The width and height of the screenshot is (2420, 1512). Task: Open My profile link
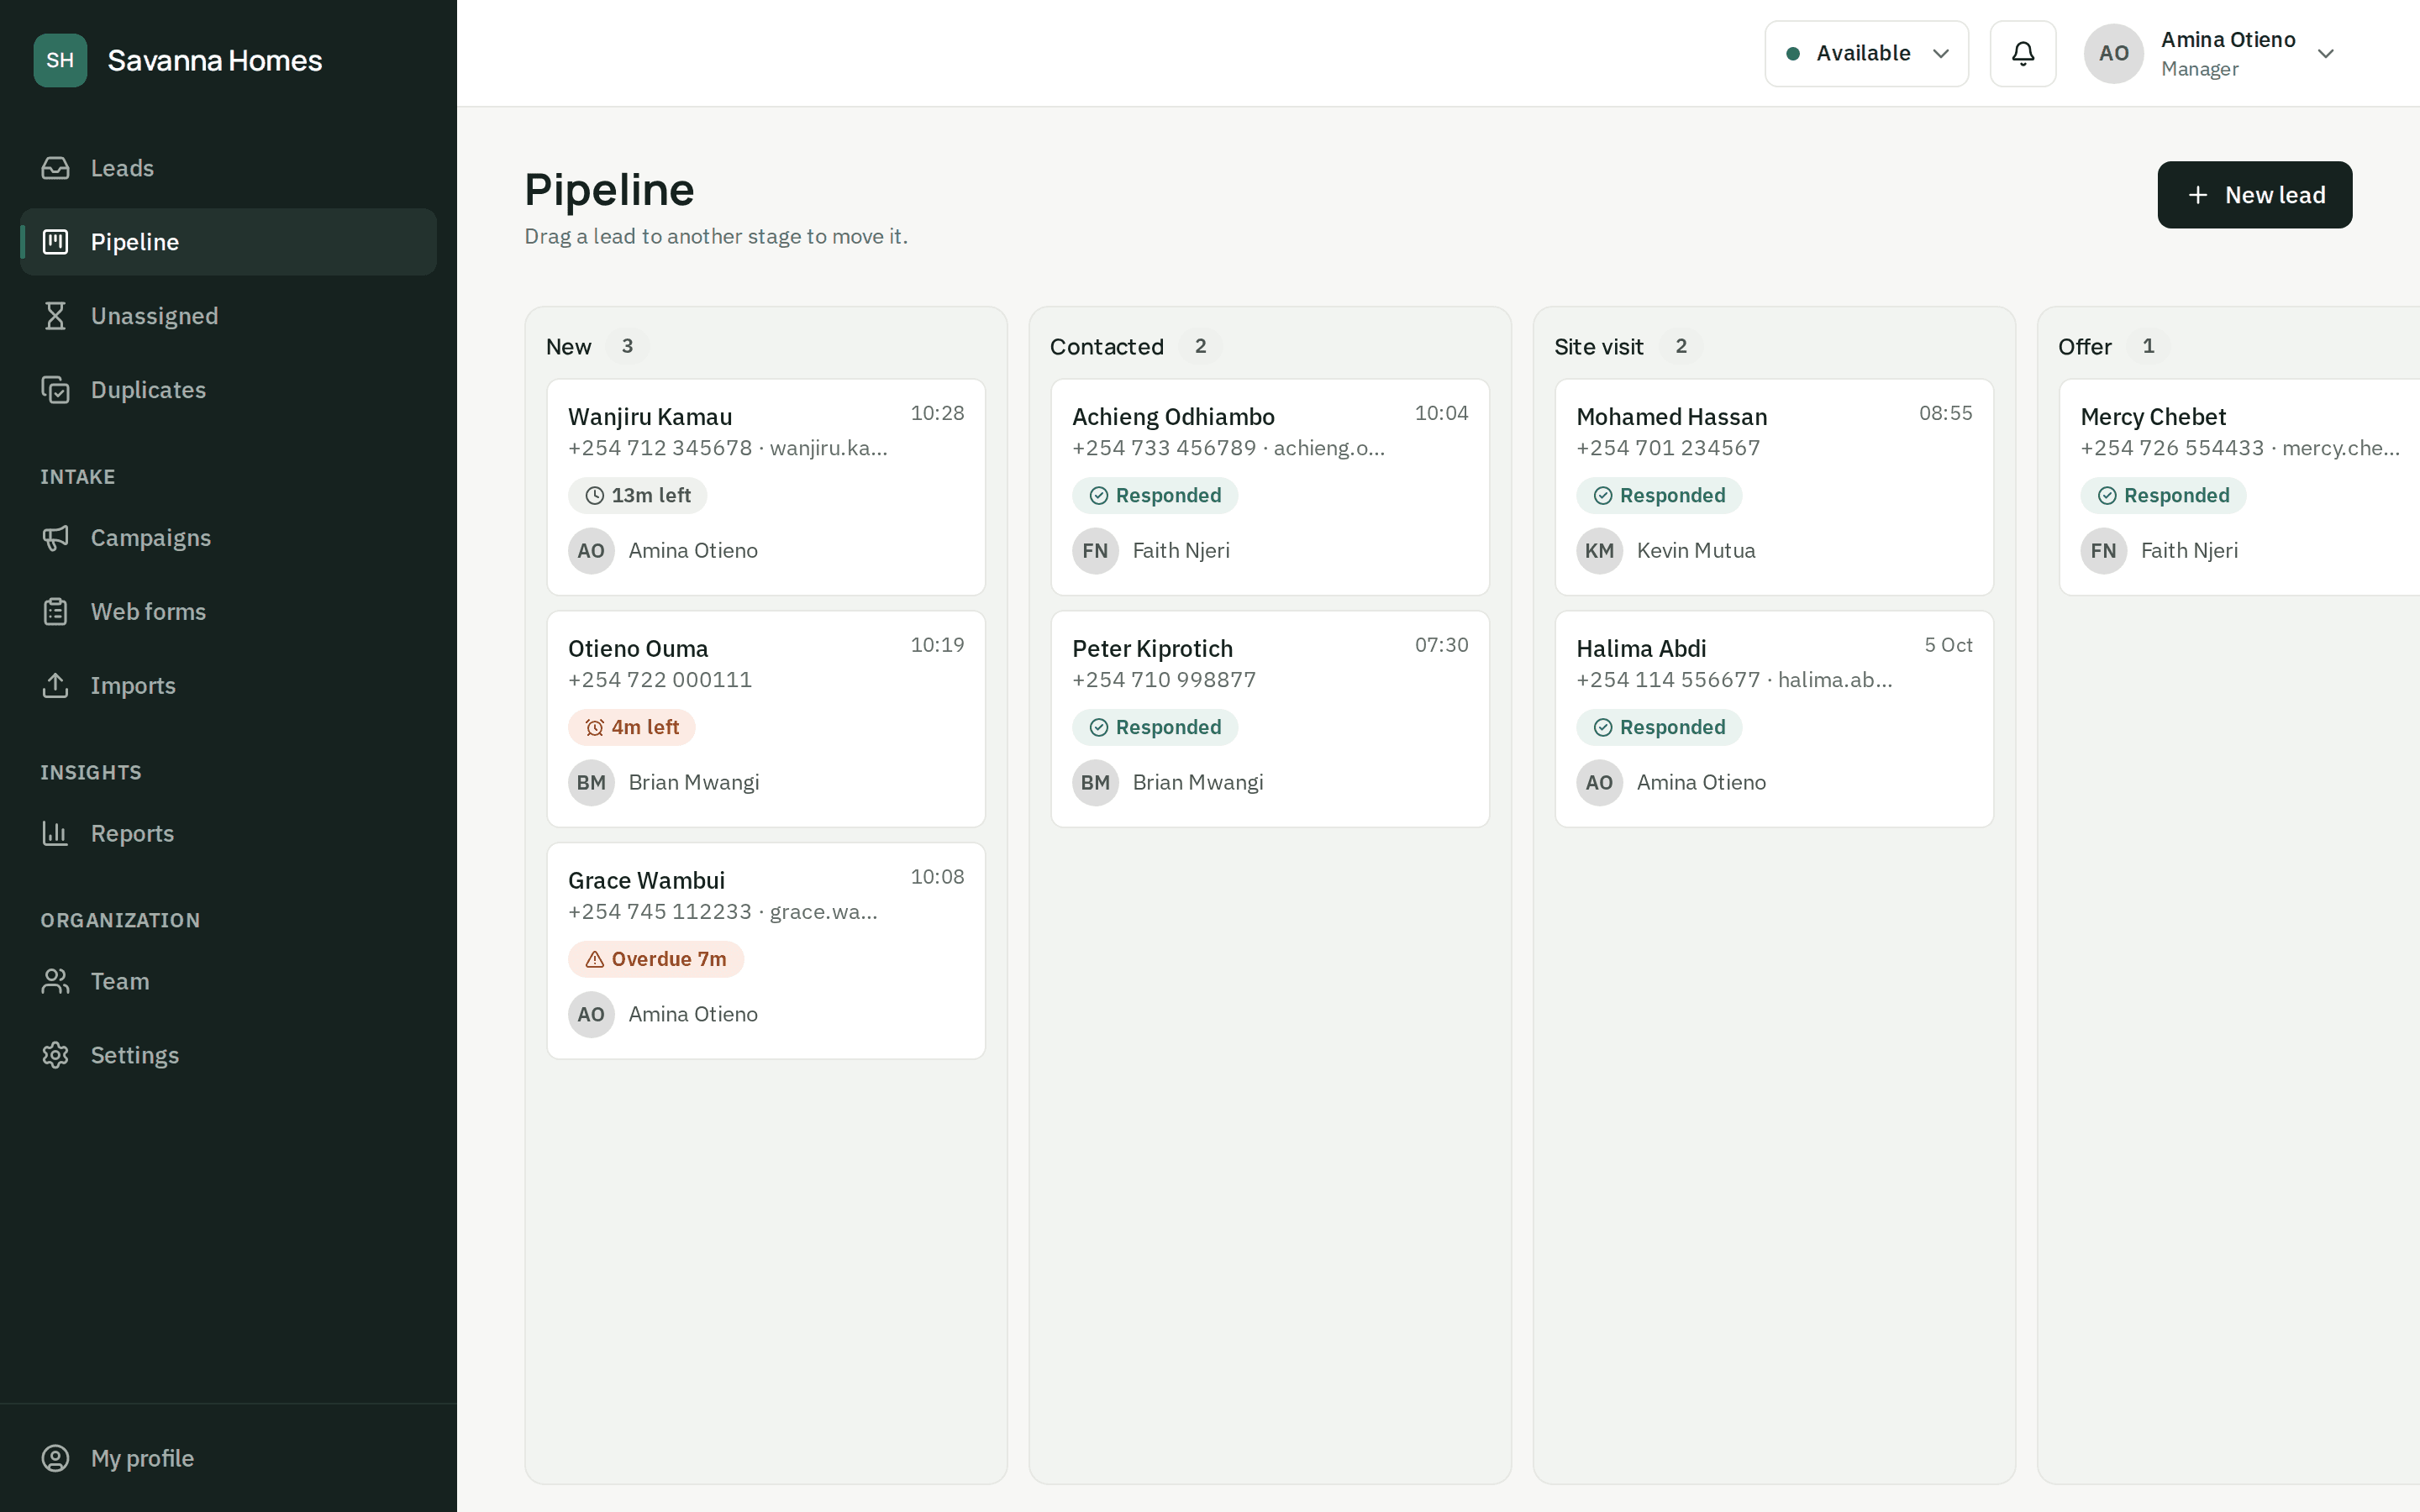tap(228, 1458)
